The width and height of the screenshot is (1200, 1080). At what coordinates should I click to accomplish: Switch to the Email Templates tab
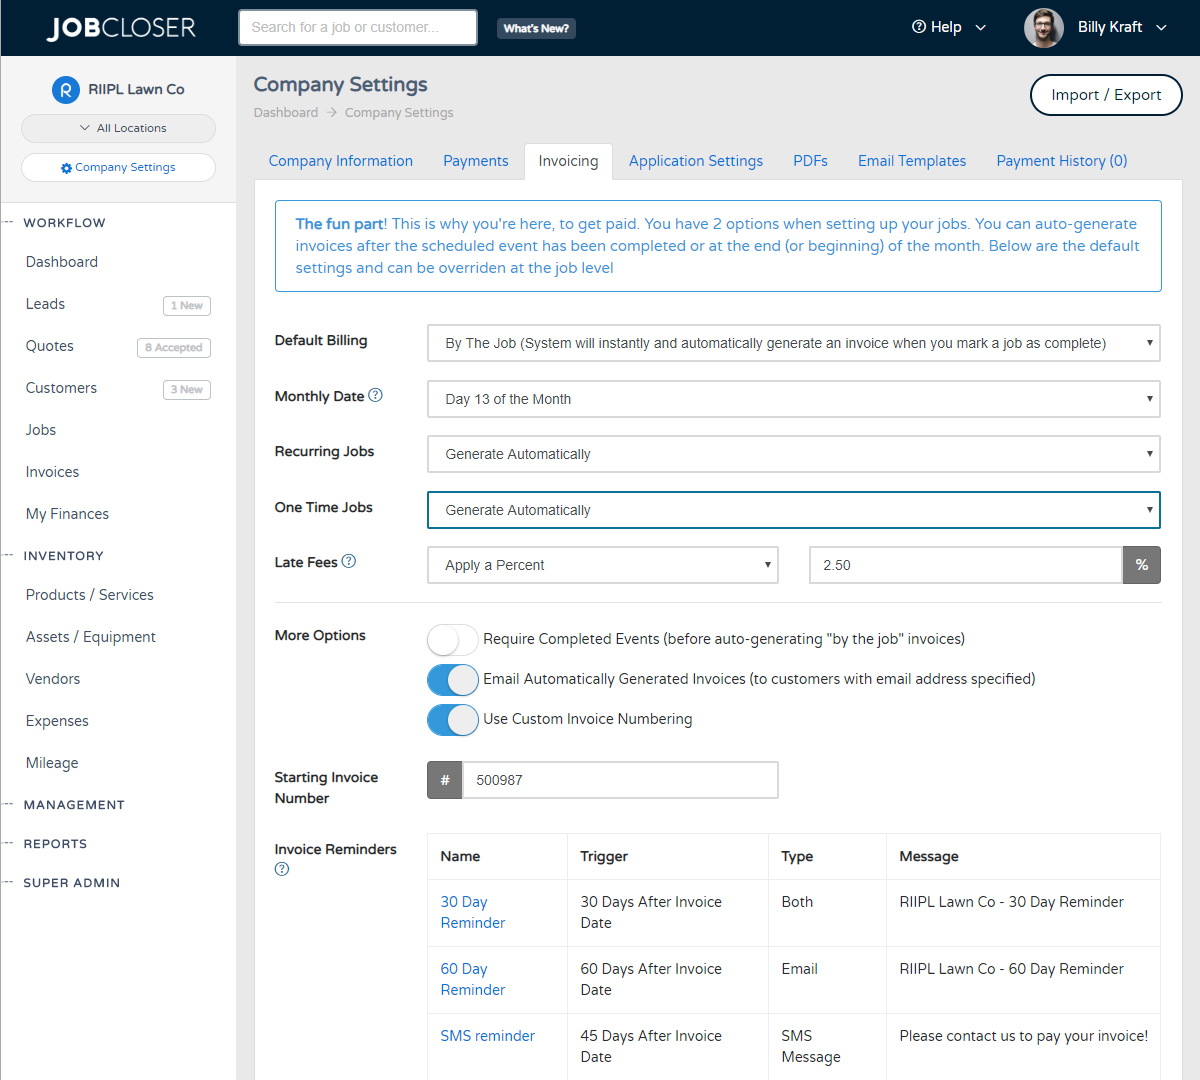(911, 160)
